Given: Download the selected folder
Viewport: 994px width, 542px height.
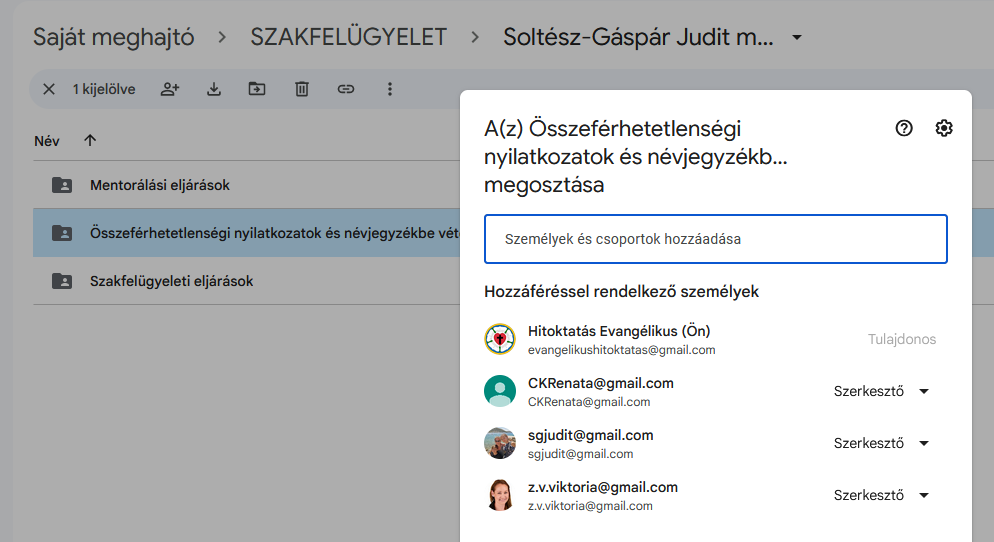Looking at the screenshot, I should (214, 89).
